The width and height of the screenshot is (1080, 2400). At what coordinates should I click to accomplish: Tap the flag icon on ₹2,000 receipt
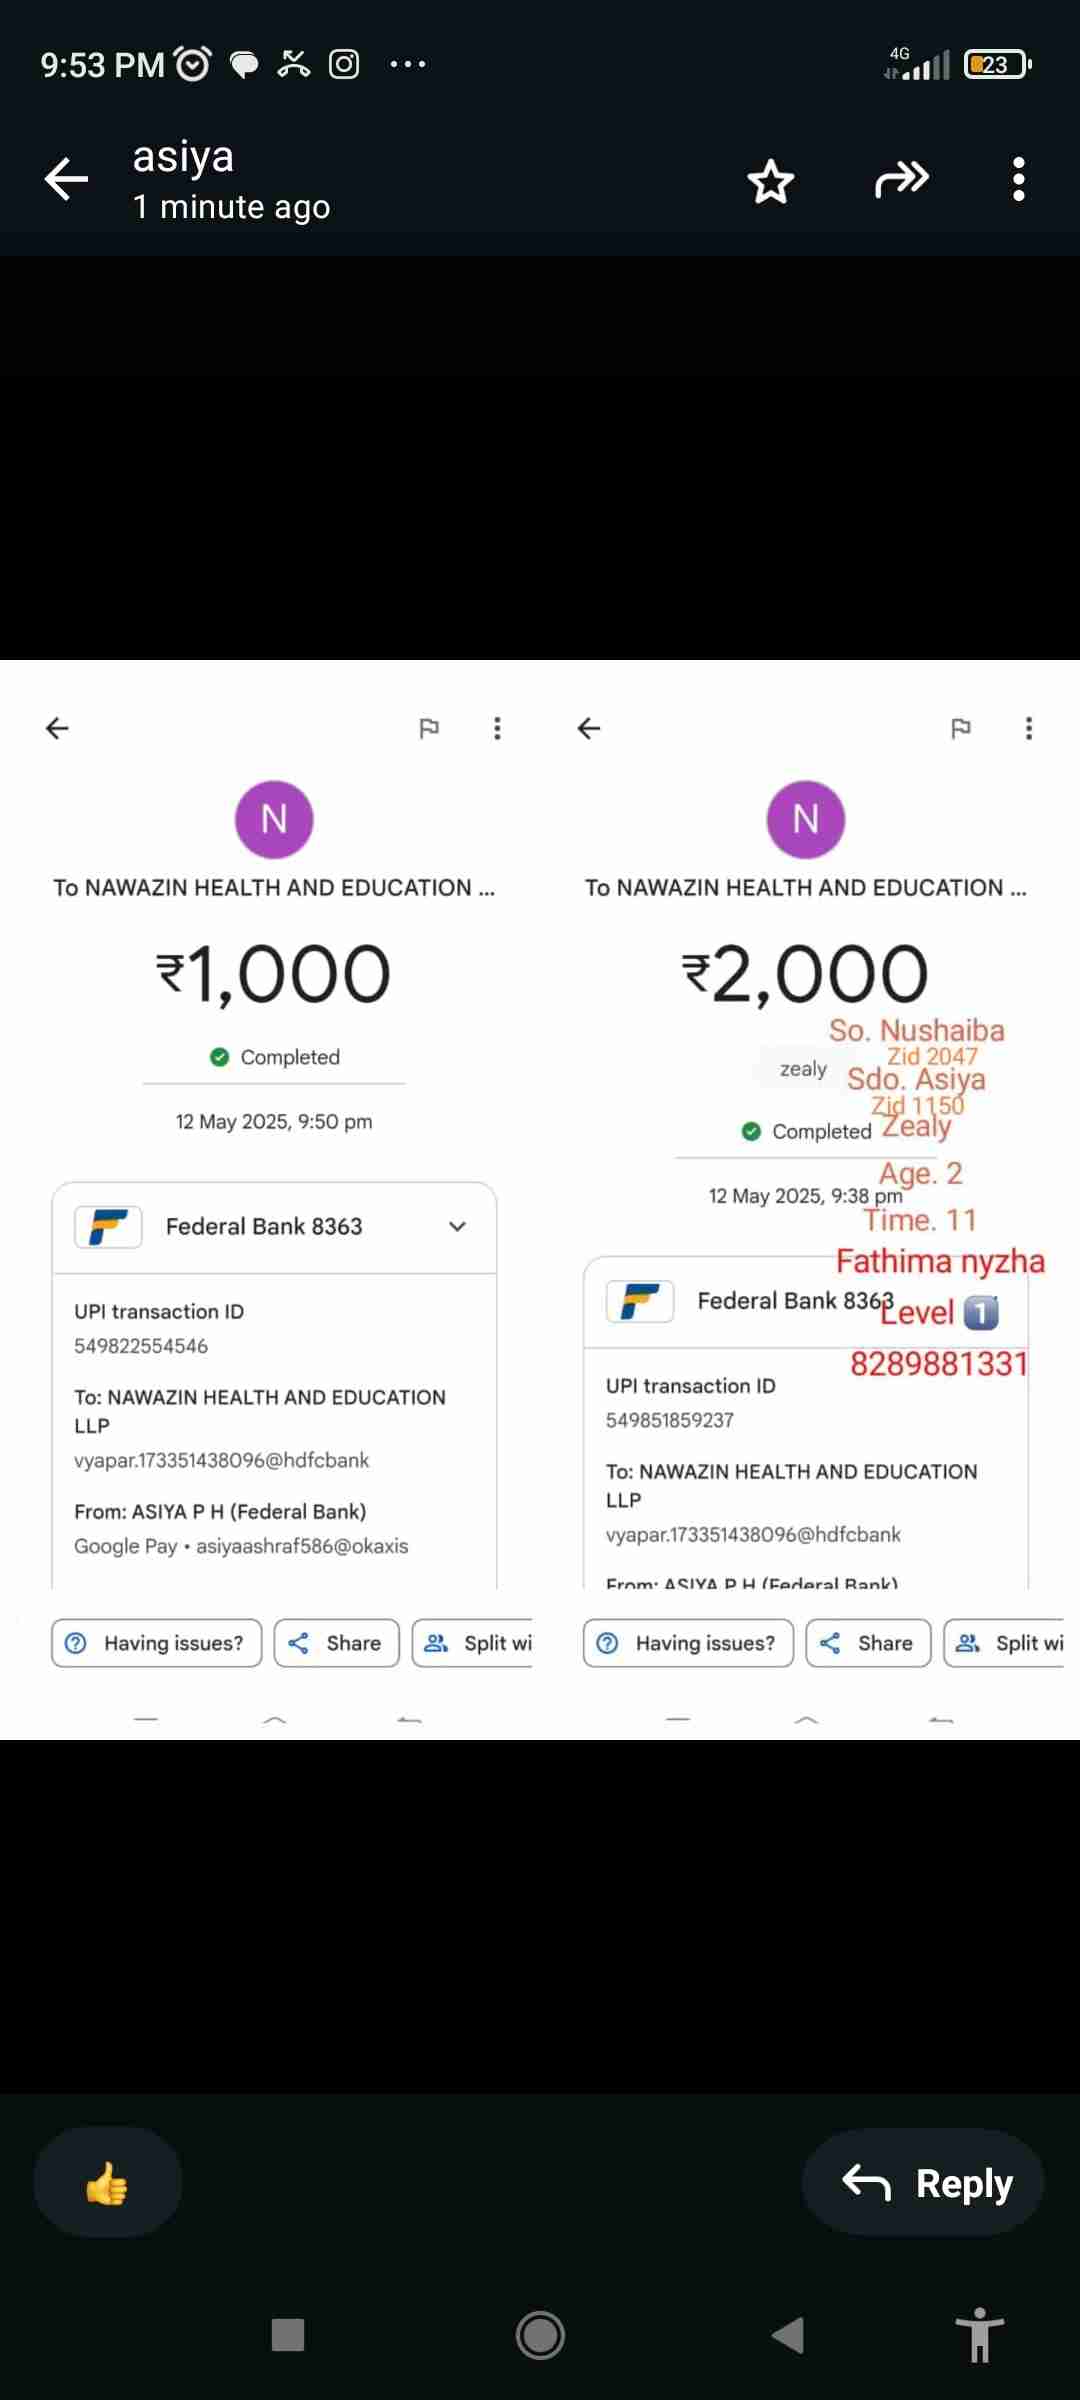coord(961,728)
